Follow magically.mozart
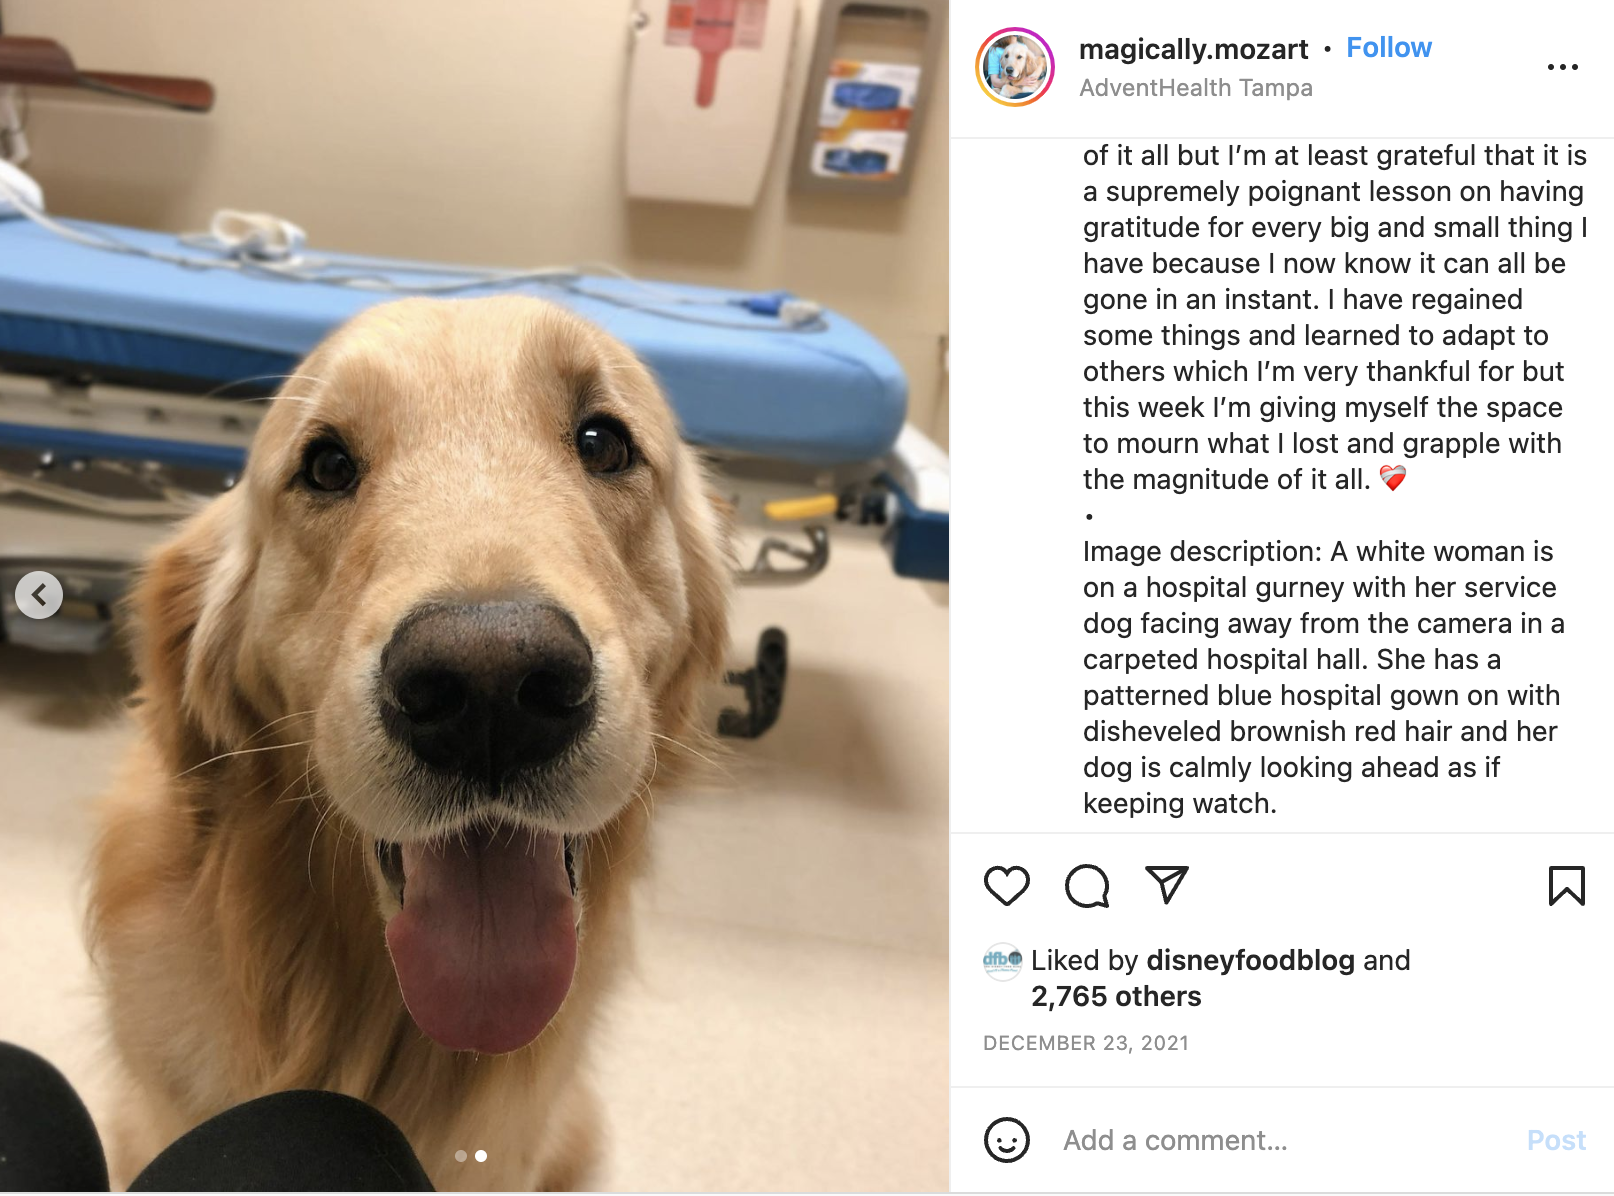The image size is (1614, 1196). (1388, 47)
